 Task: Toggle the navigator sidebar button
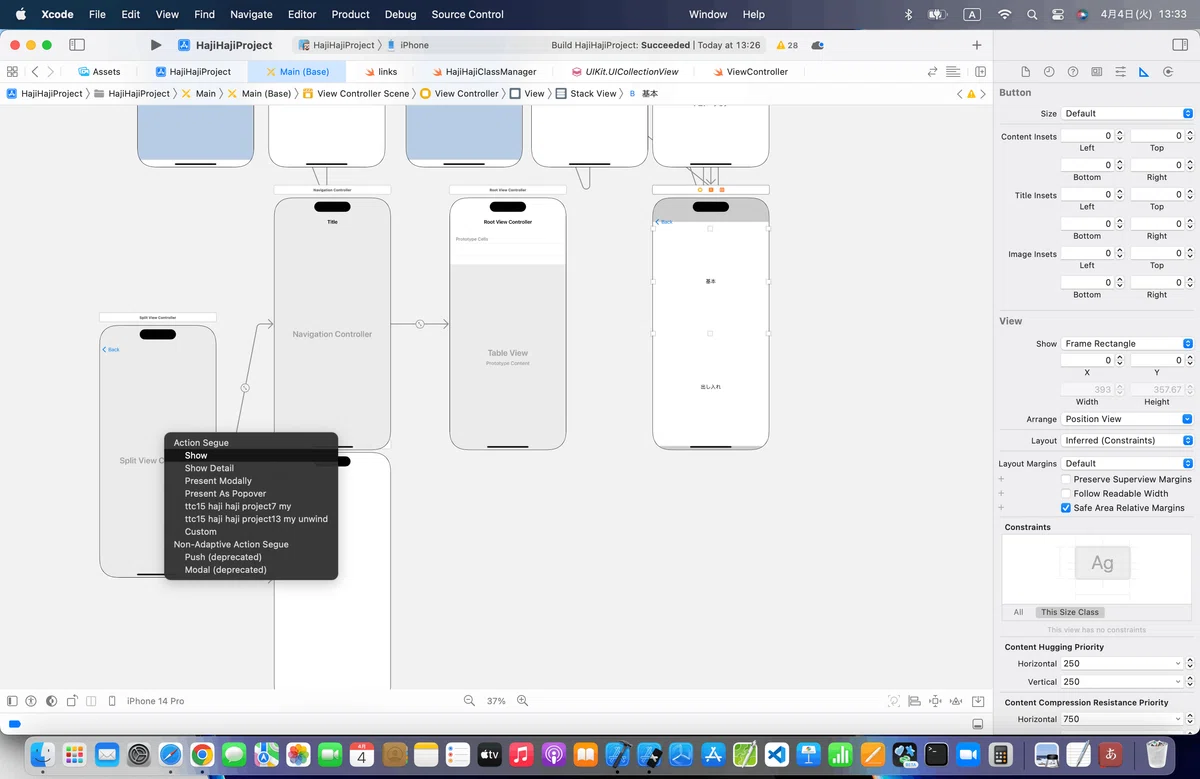[77, 45]
